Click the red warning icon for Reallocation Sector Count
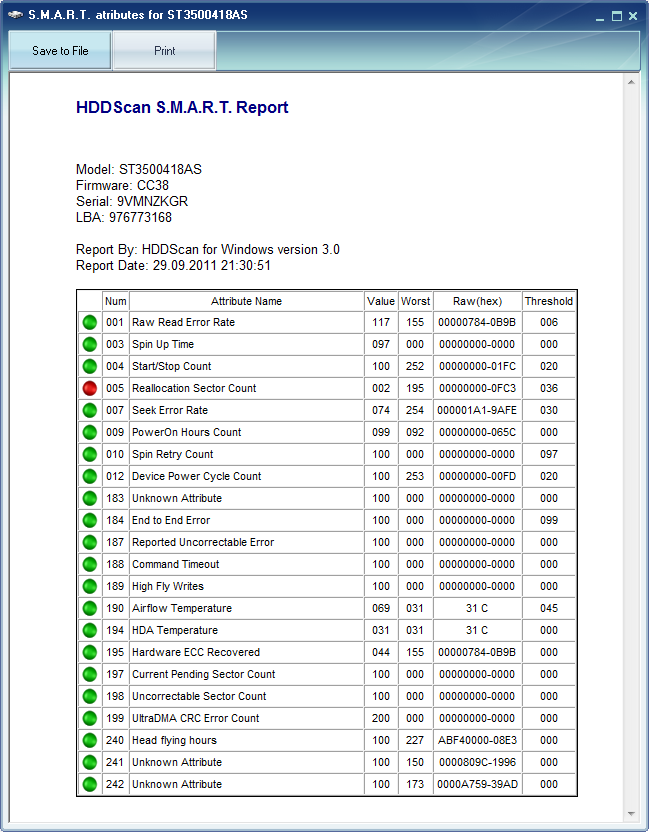The image size is (649, 832). click(x=90, y=388)
